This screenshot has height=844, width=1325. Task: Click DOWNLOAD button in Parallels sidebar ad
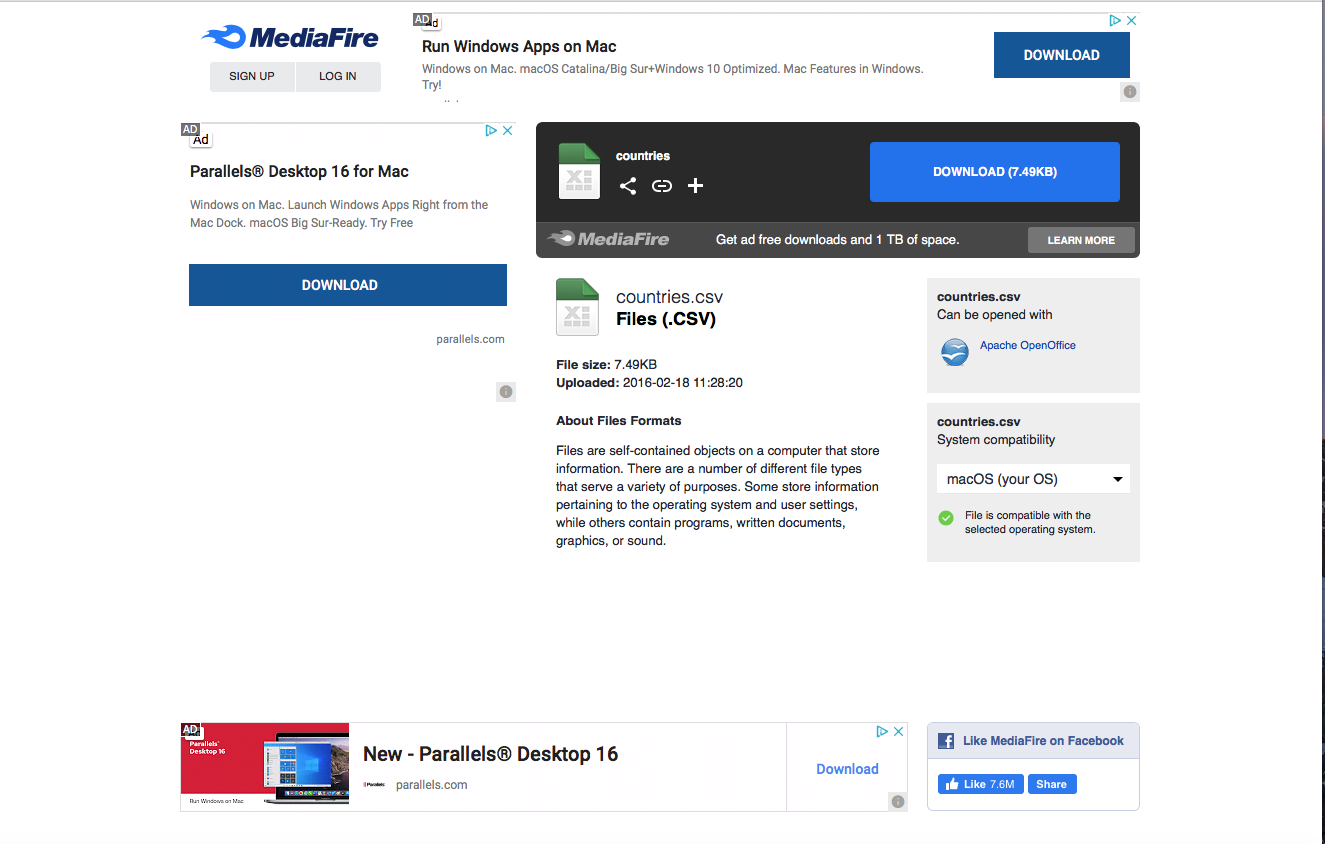click(x=348, y=285)
